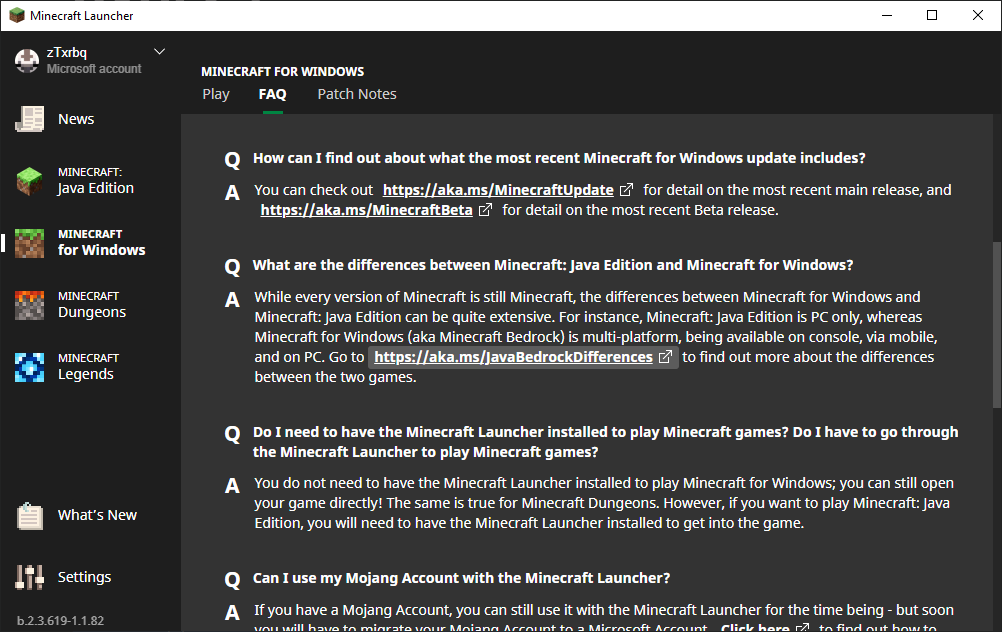The width and height of the screenshot is (1002, 632).
Task: Click the zTxrbq account avatar
Action: 27,60
